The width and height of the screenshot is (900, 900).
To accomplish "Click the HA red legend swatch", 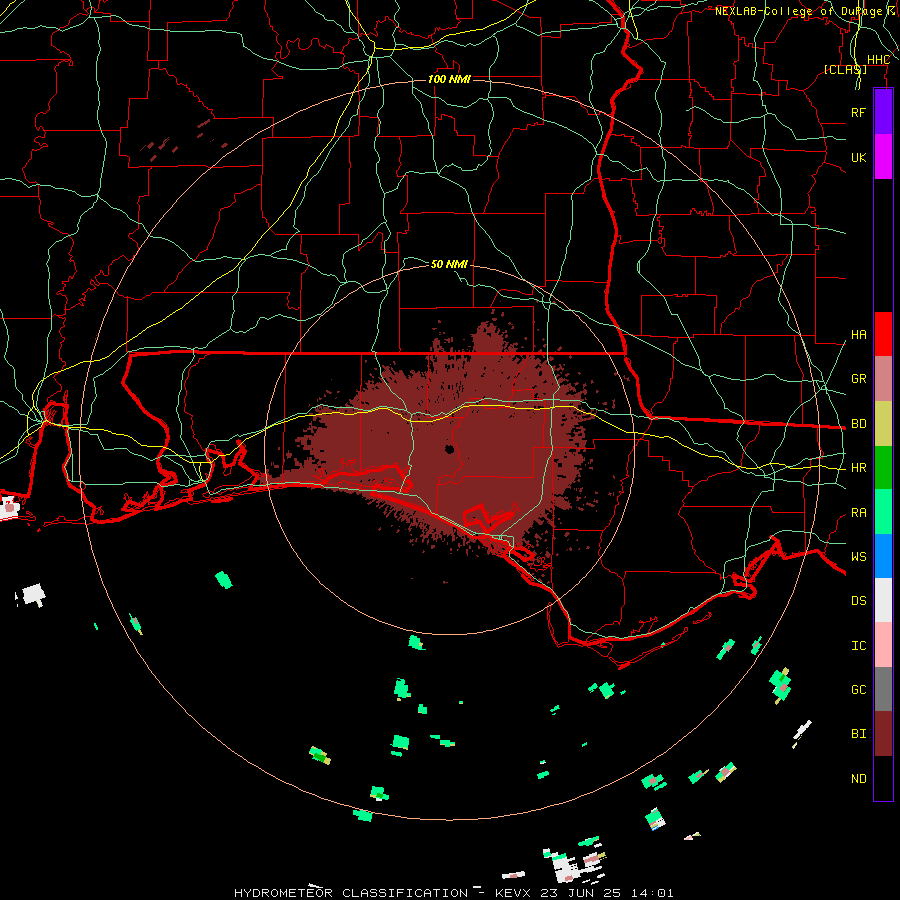I will [x=883, y=334].
